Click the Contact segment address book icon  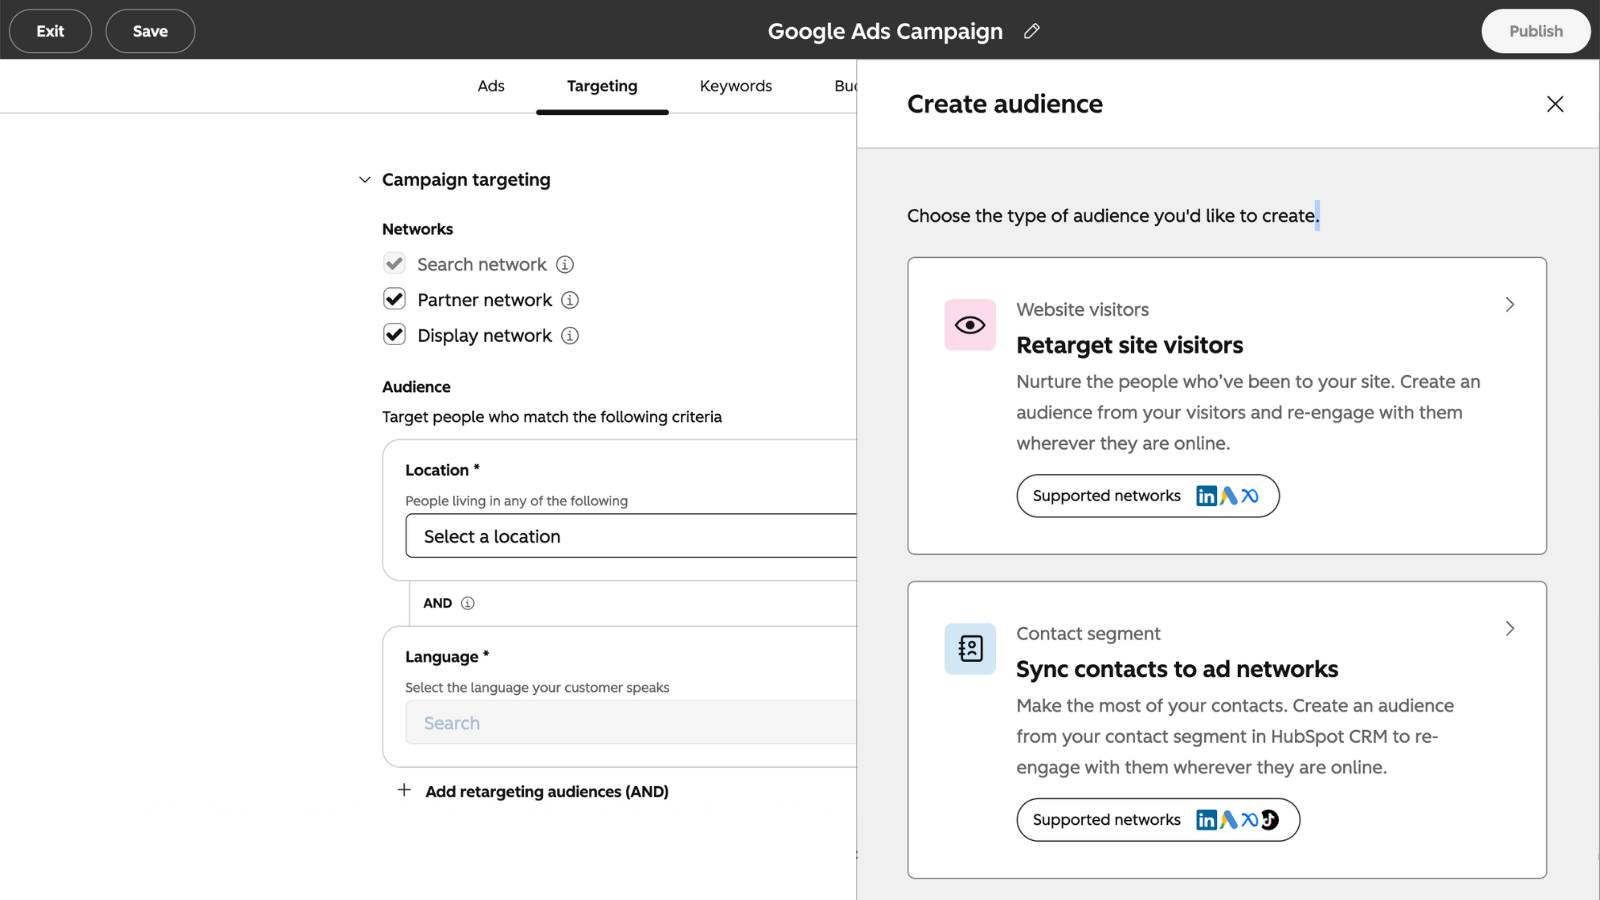tap(970, 649)
